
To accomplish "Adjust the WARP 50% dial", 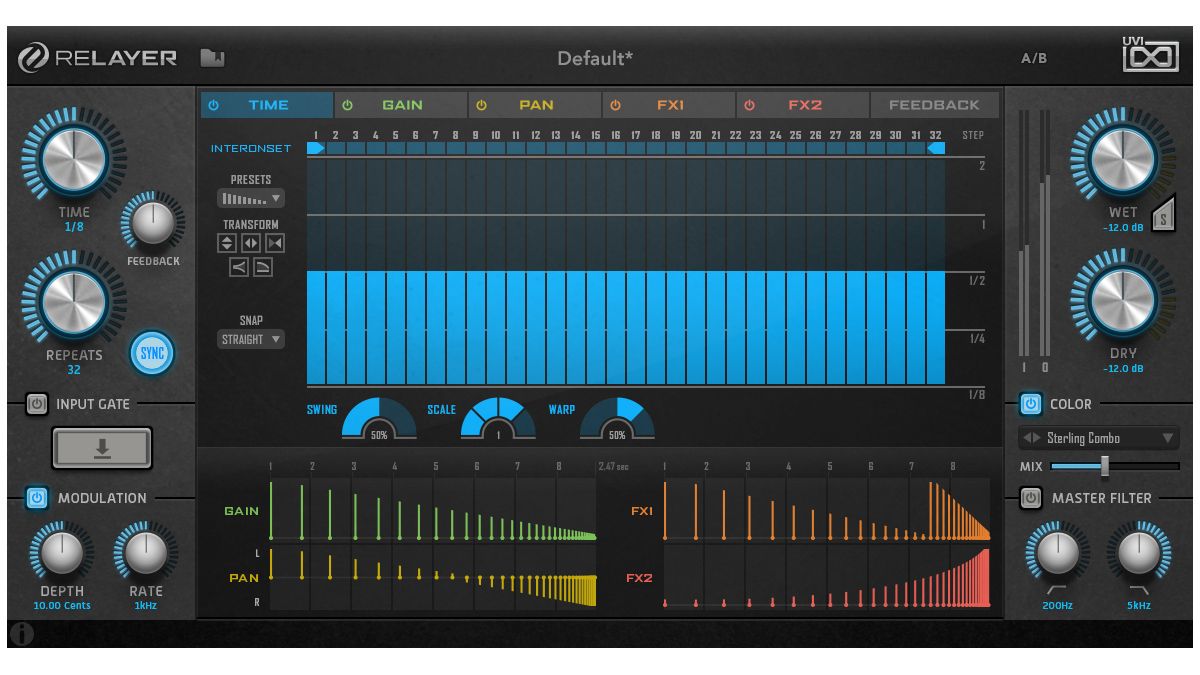I will point(617,419).
